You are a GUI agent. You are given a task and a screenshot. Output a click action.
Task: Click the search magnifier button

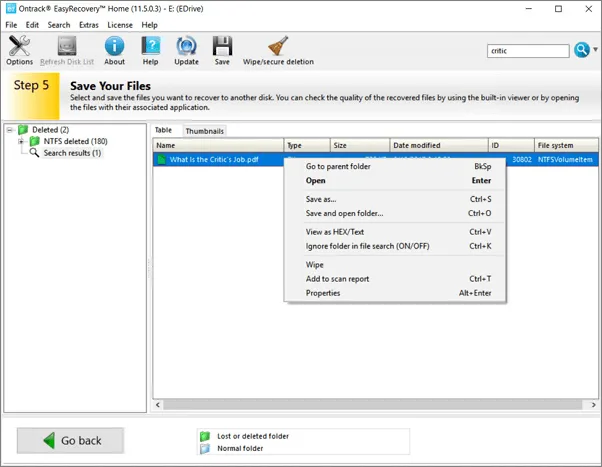point(582,50)
